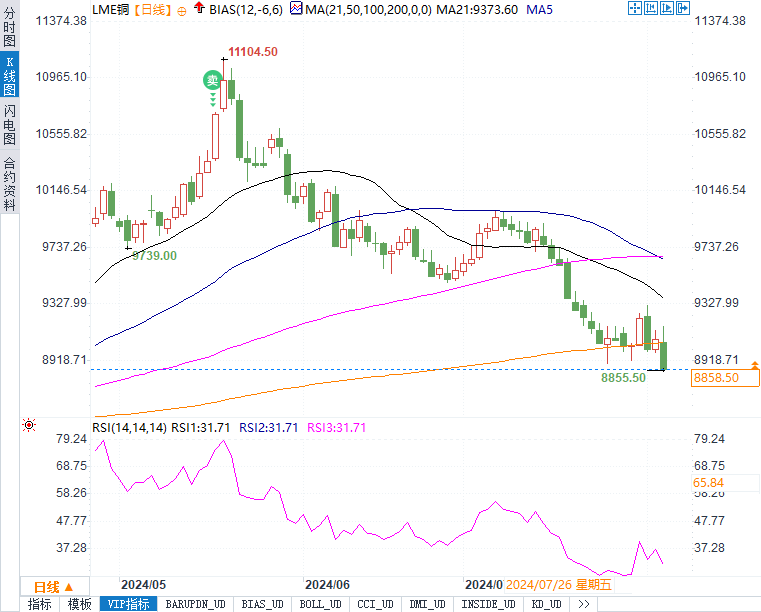Image resolution: width=761 pixels, height=612 pixels.
Task: Apply the INSIDE_UD indicator
Action: tap(488, 604)
